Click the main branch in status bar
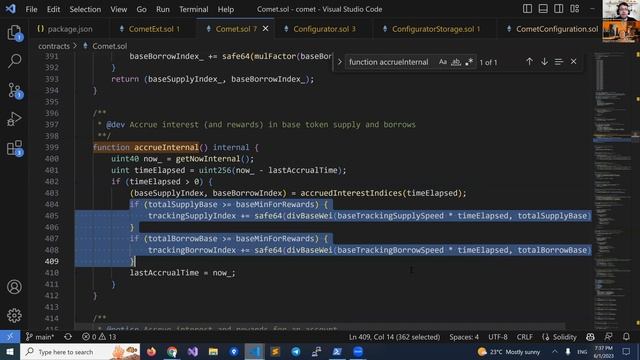This screenshot has height=360, width=640. click(40, 337)
